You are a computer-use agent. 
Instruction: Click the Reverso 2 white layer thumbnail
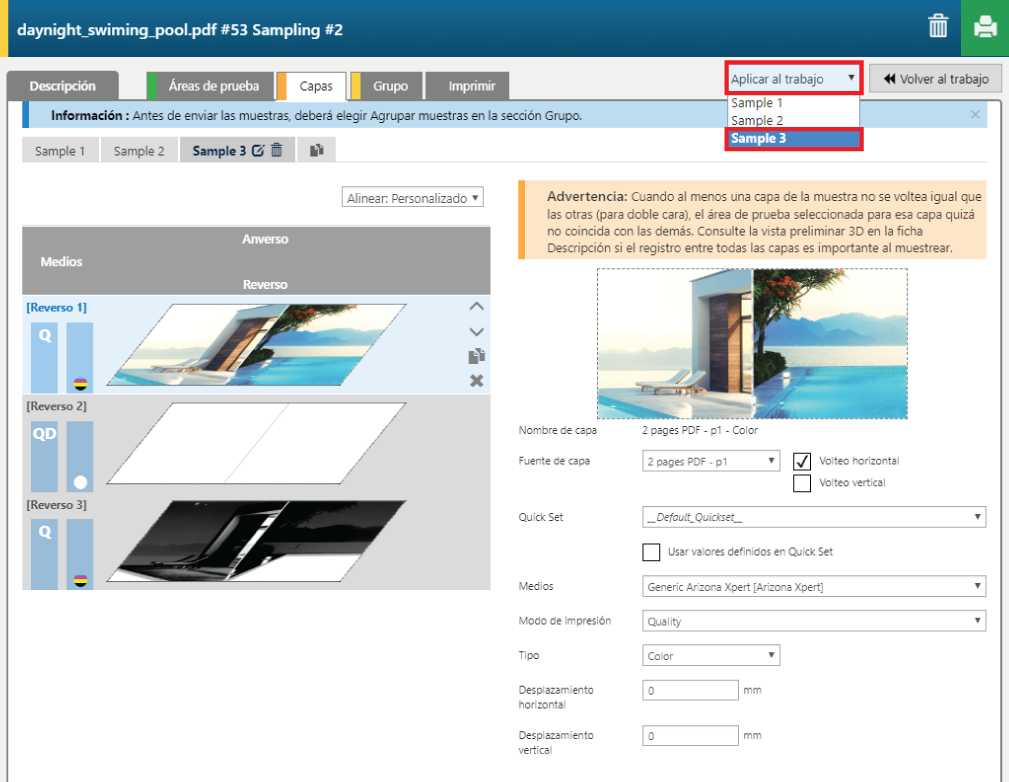[x=256, y=443]
